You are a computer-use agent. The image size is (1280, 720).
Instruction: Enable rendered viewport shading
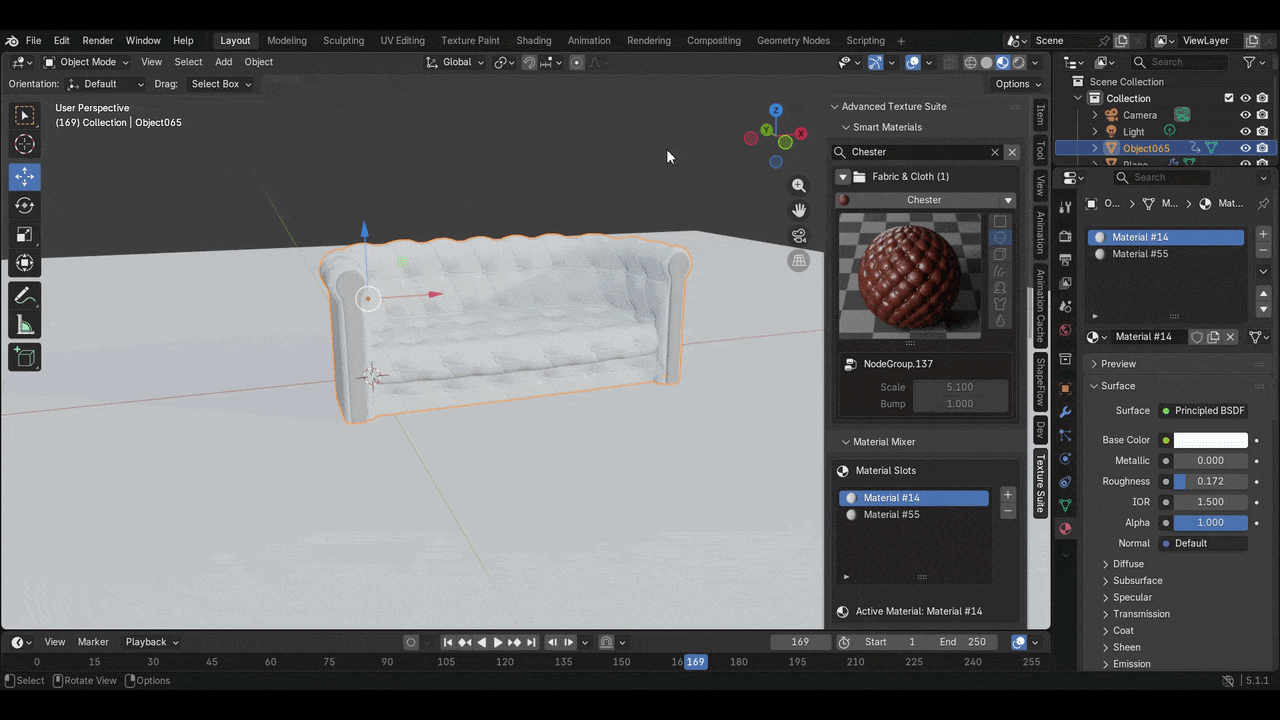(x=1018, y=62)
